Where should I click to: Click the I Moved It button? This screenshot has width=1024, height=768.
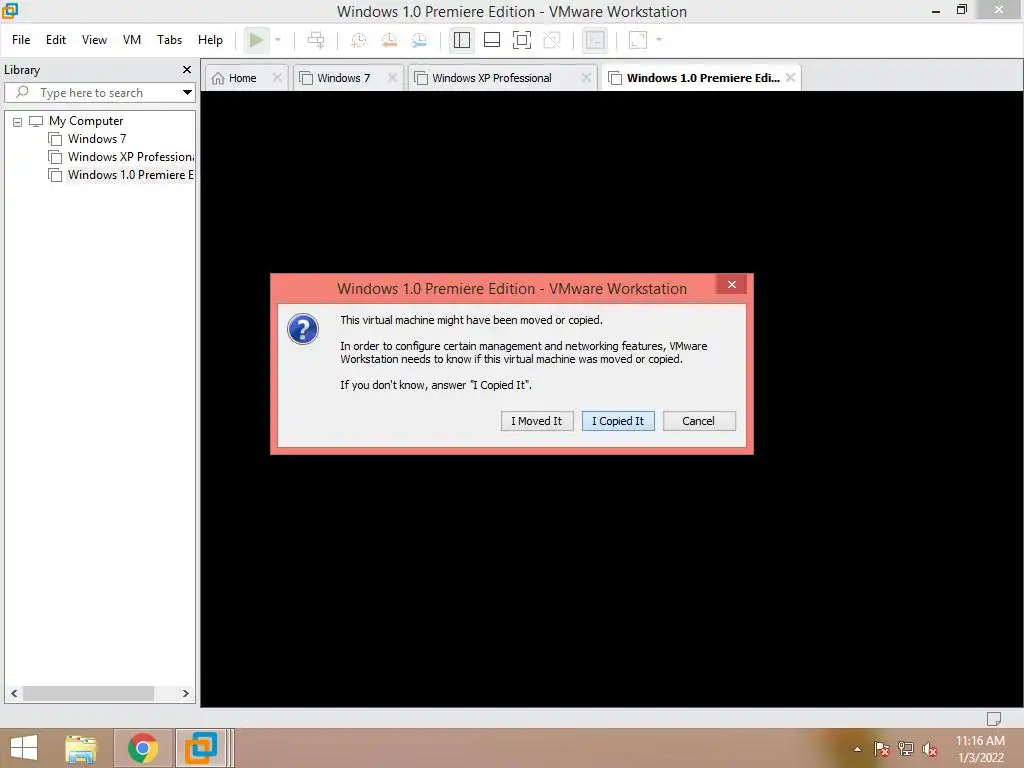pyautogui.click(x=537, y=421)
